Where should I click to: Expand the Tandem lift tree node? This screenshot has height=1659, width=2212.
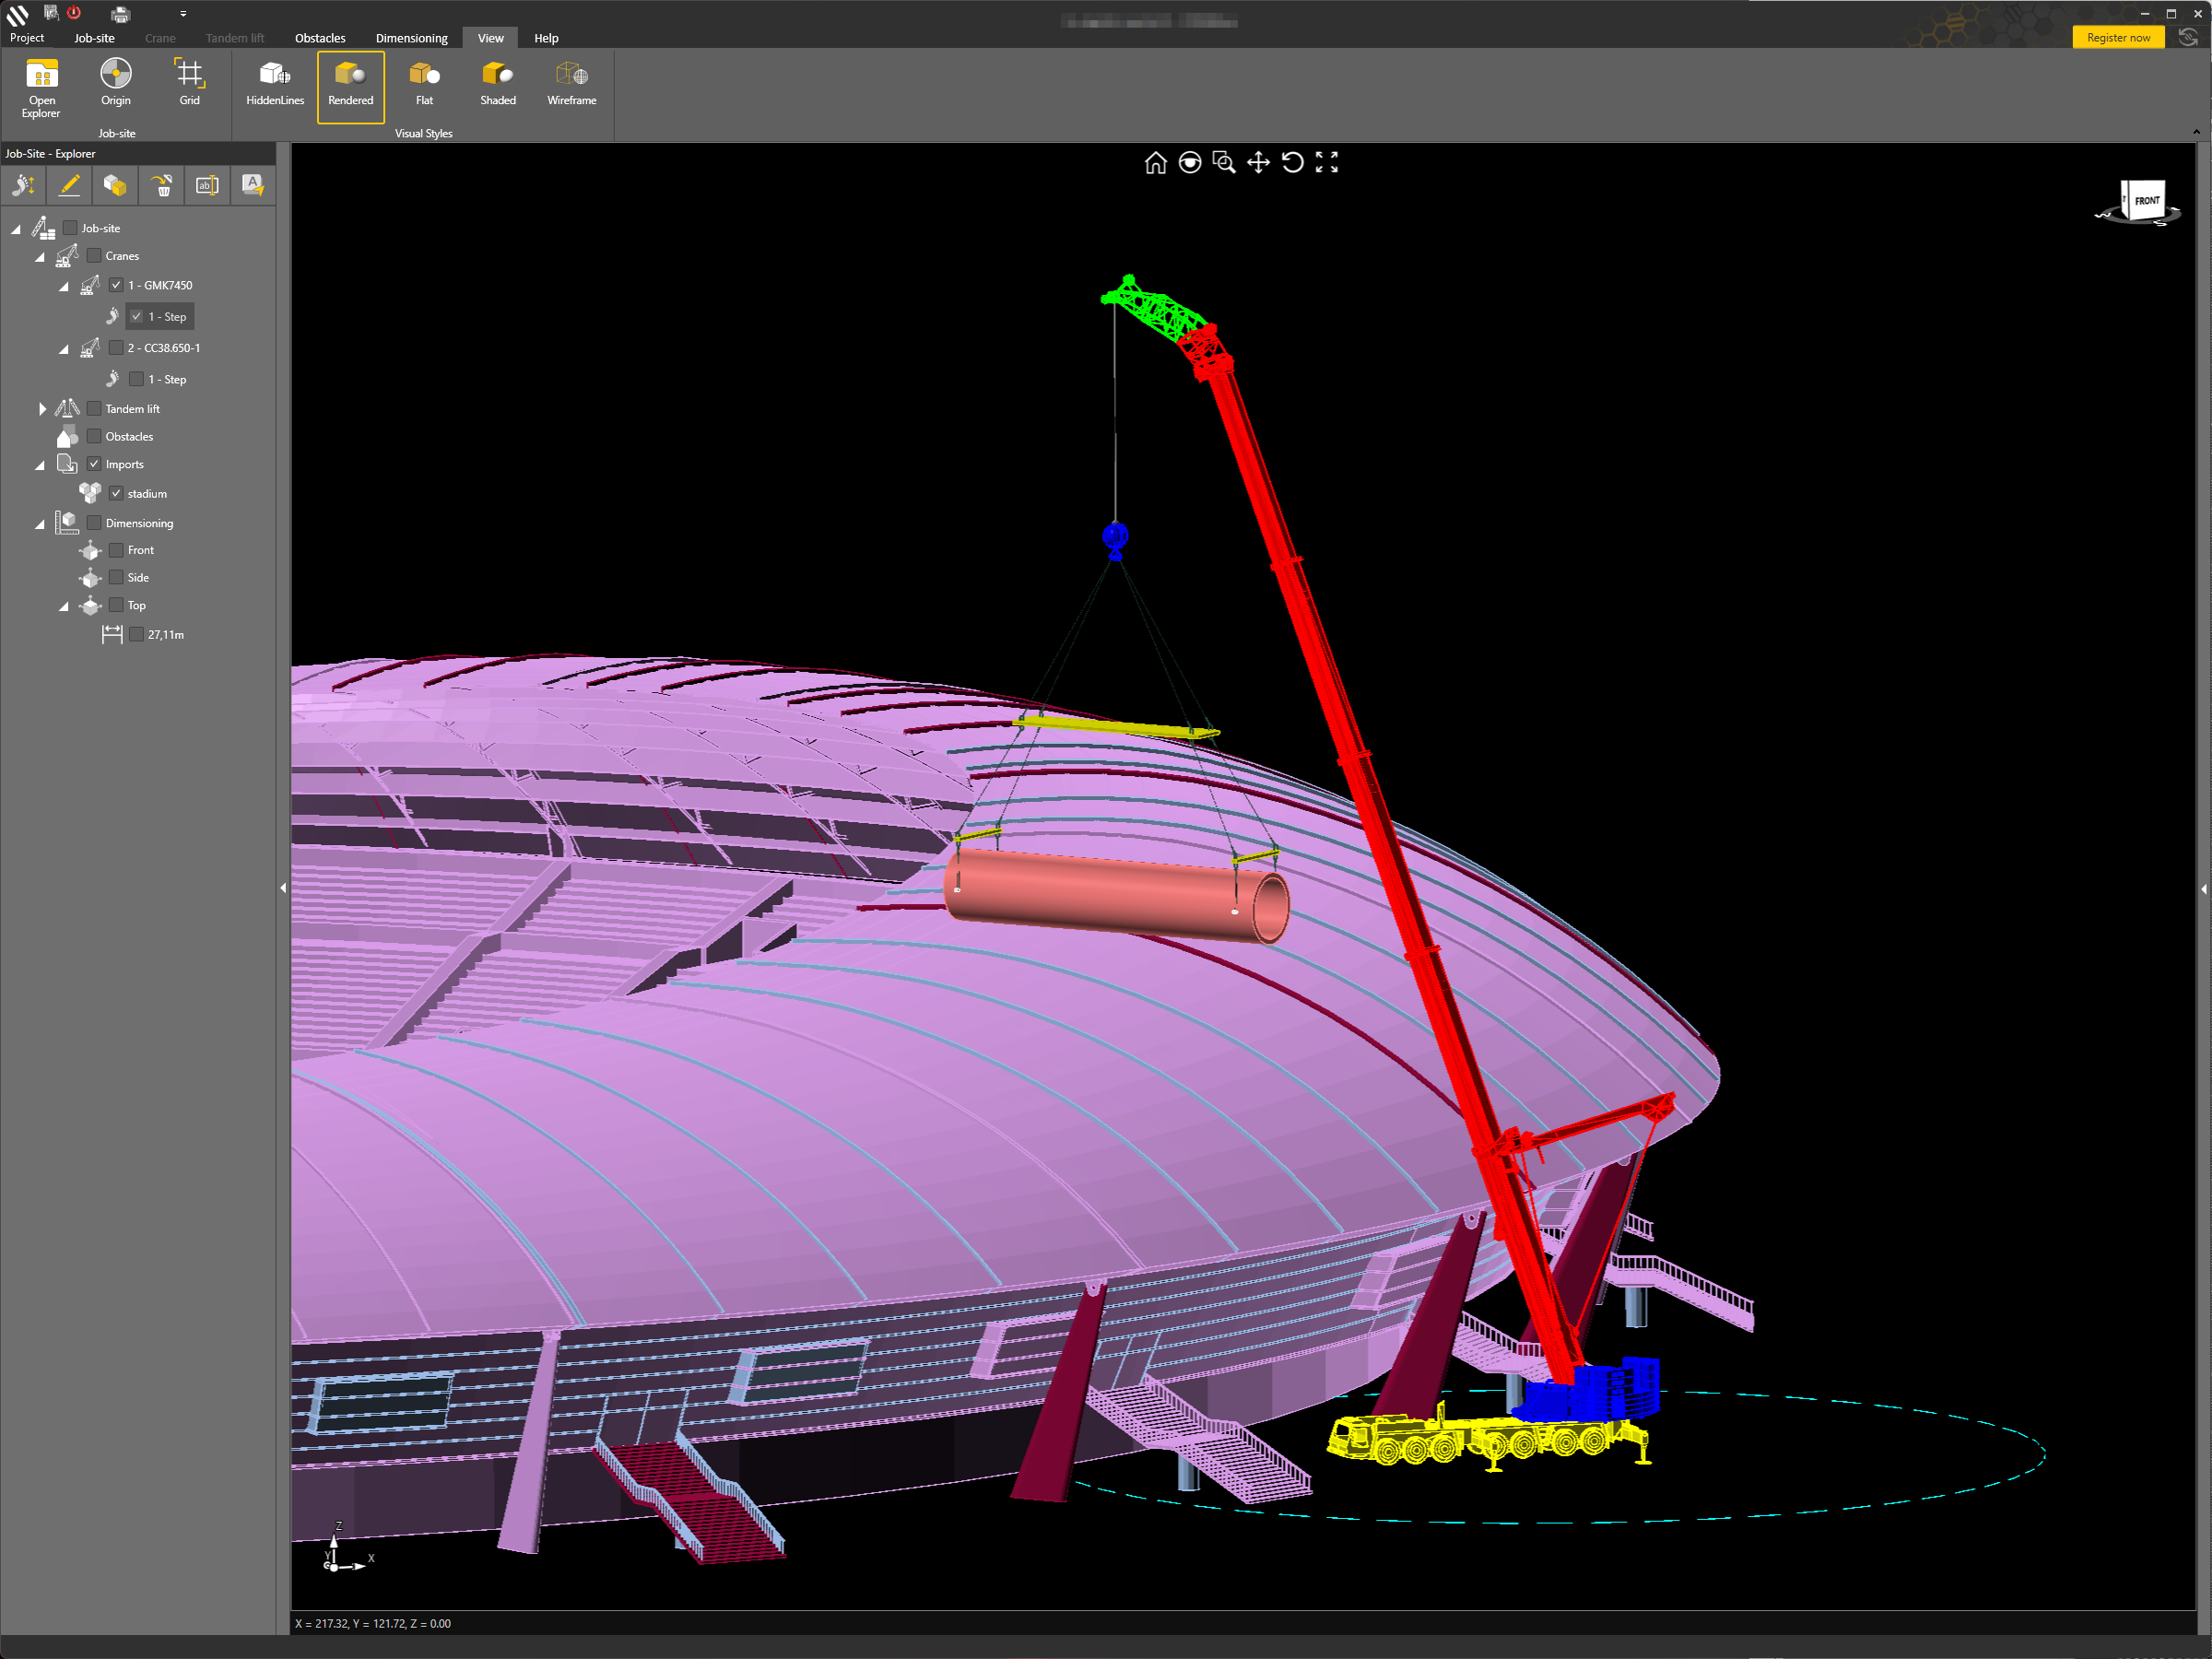[42, 409]
